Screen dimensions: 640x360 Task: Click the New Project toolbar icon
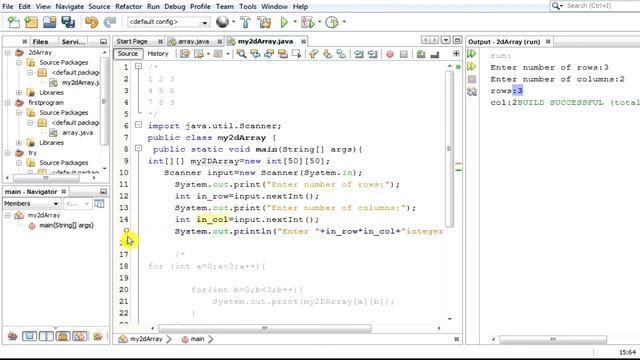[x=31, y=22]
